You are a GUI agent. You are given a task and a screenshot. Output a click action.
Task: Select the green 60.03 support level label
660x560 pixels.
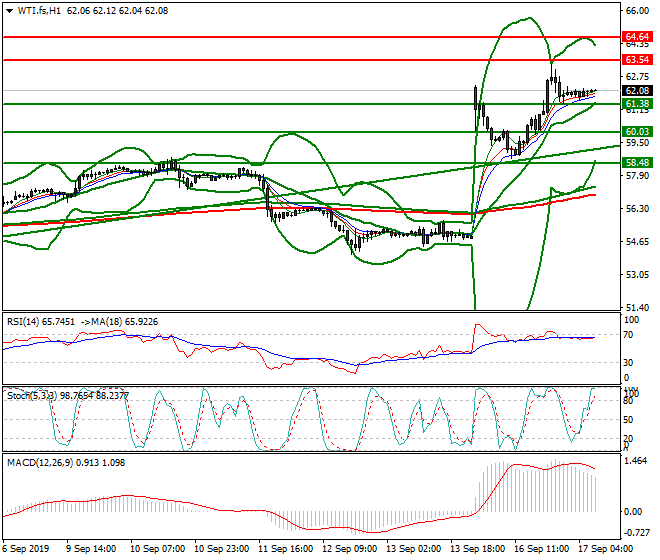637,132
